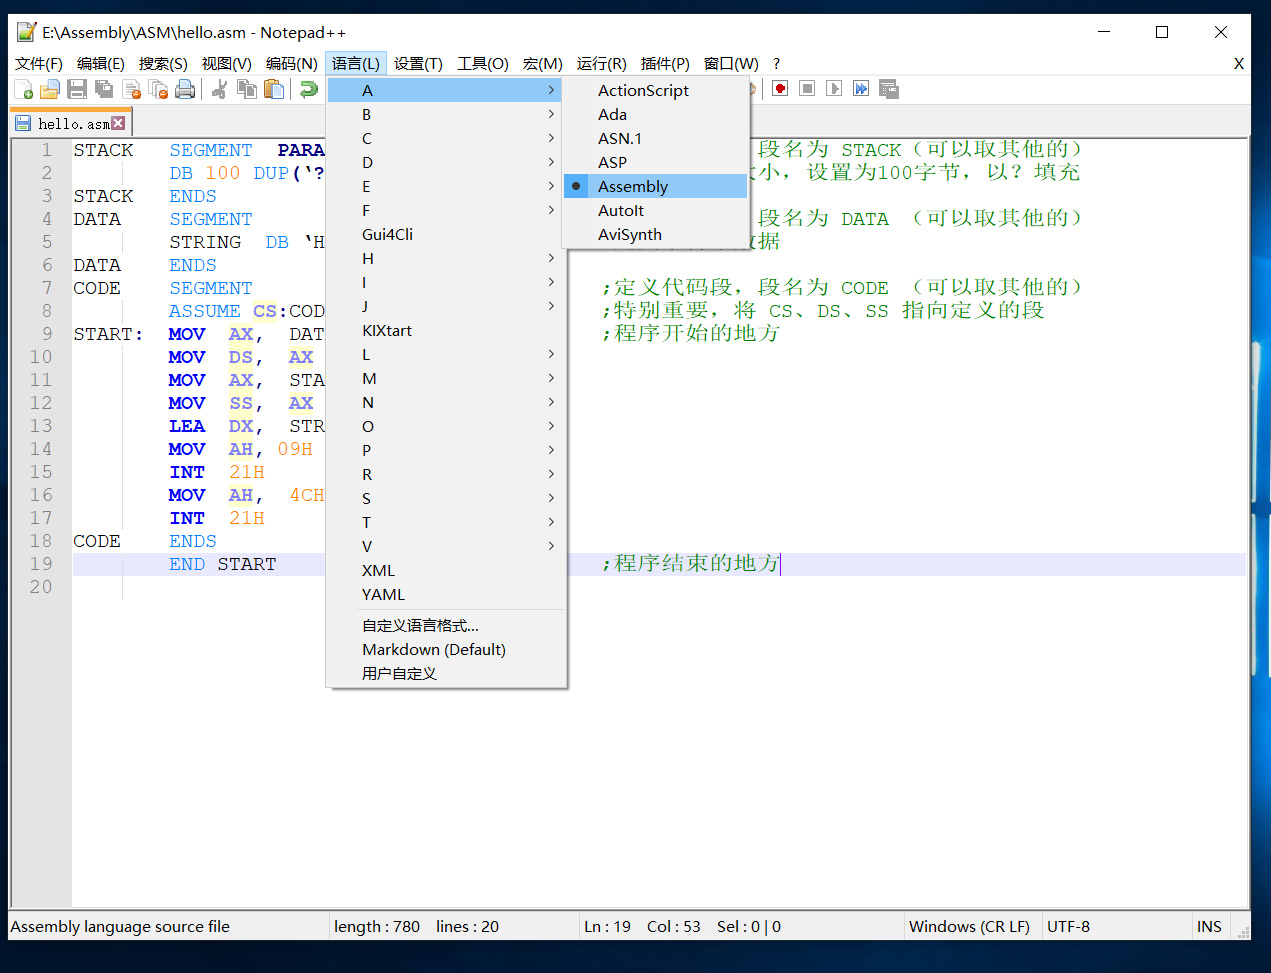This screenshot has height=973, width=1271.
Task: Select YAML language entry
Action: pos(446,594)
